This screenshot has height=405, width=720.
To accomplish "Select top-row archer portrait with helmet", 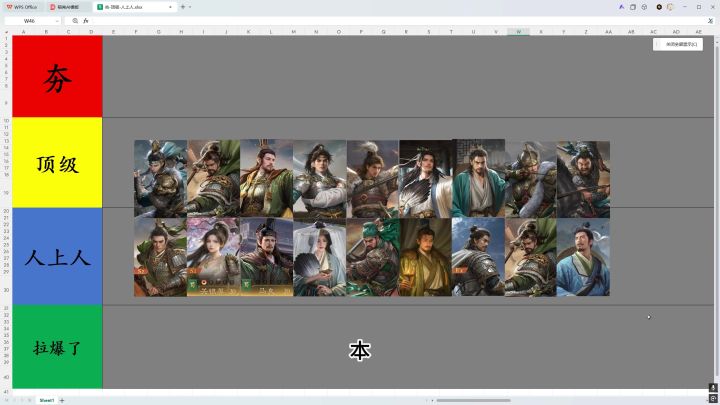I will pyautogui.click(x=531, y=179).
